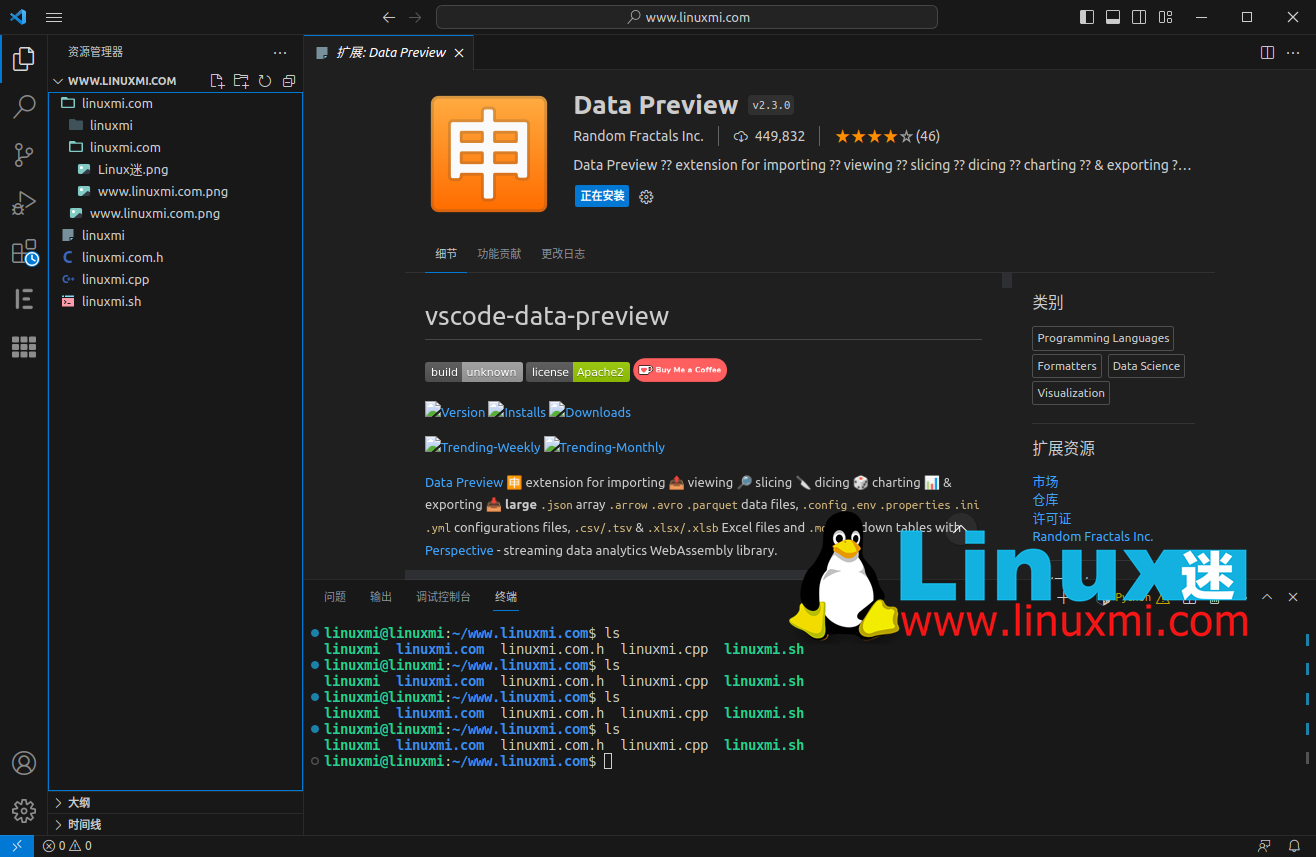Click the Buy Me a Coffee badge
The width and height of the screenshot is (1316, 857).
tap(680, 370)
